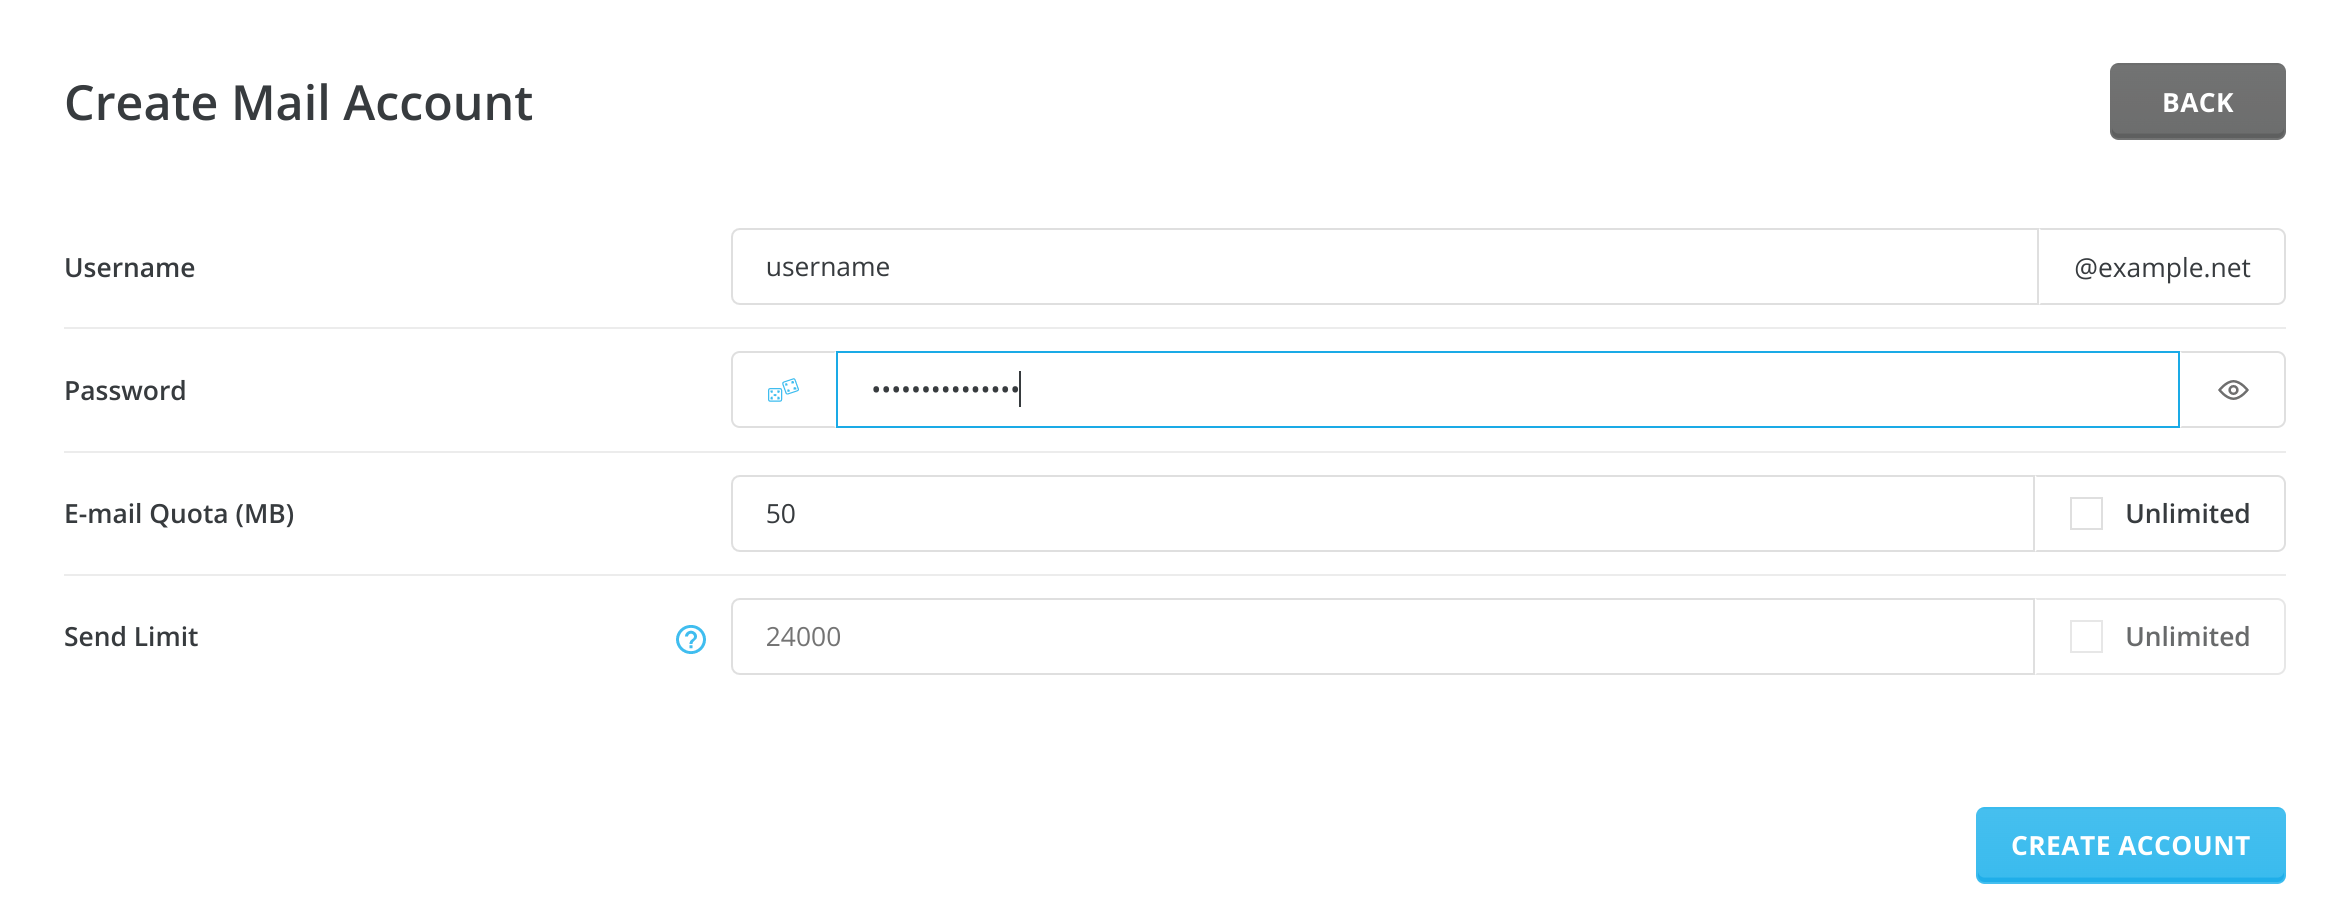The image size is (2330, 921).
Task: Click the 'Send Limit' label
Action: tap(131, 637)
